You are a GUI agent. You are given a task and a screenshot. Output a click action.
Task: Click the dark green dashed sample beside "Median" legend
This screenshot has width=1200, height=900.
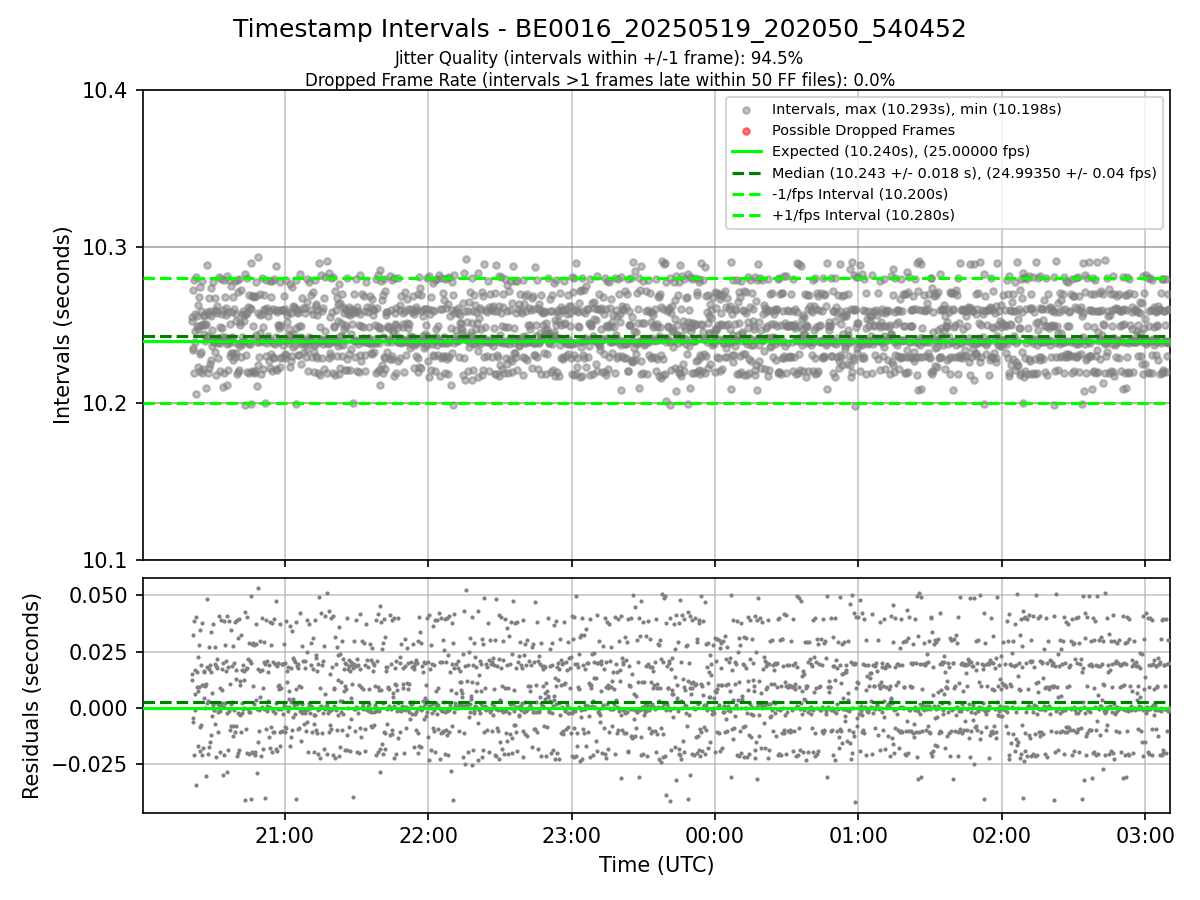point(746,173)
